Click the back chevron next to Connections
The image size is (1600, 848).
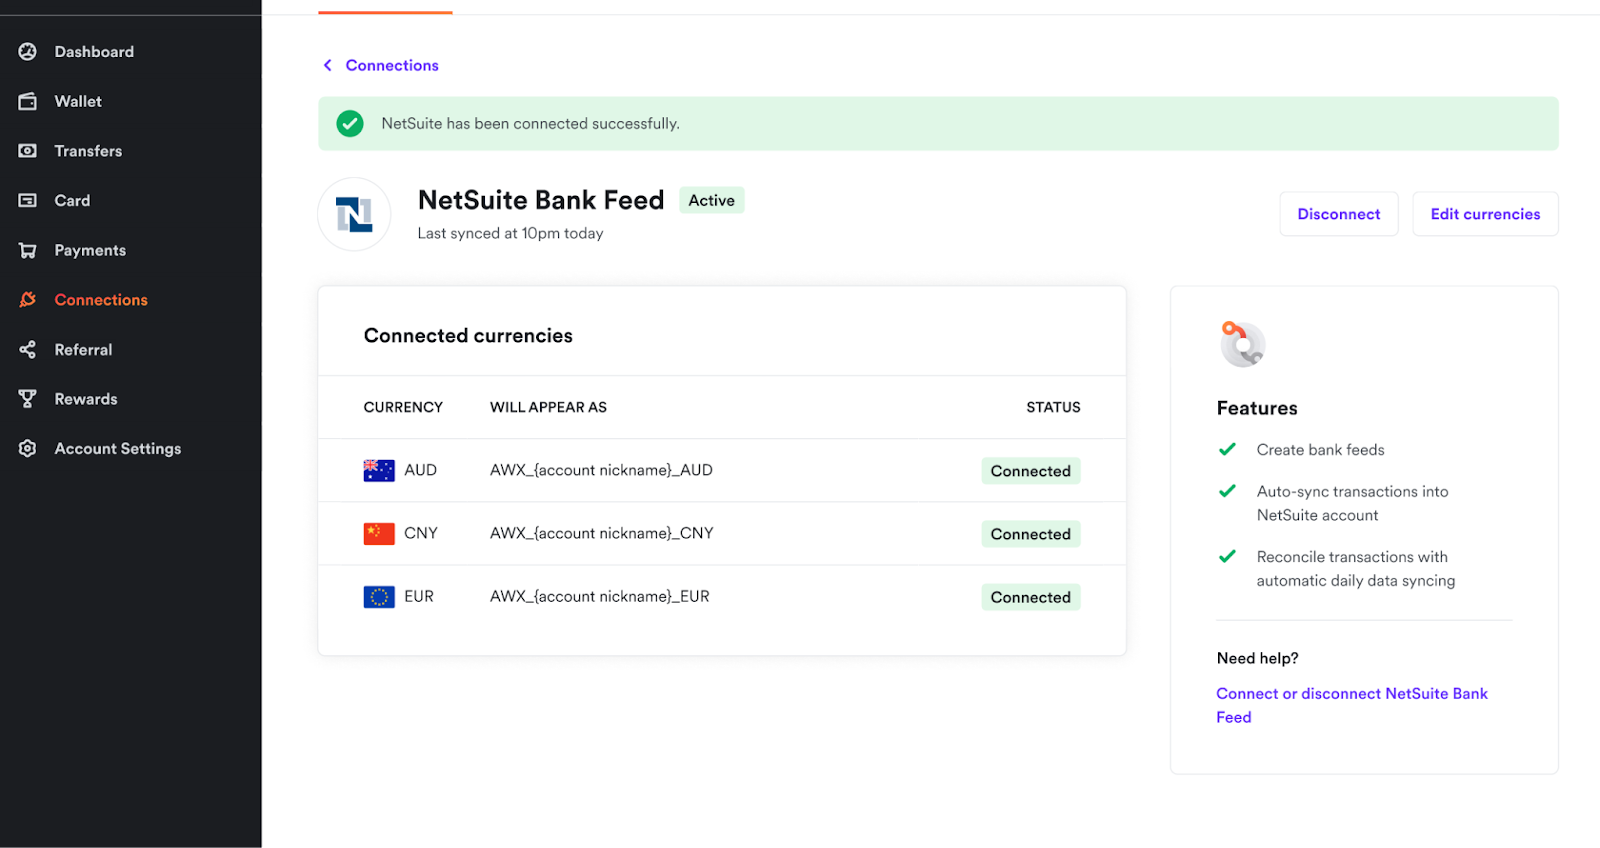327,65
